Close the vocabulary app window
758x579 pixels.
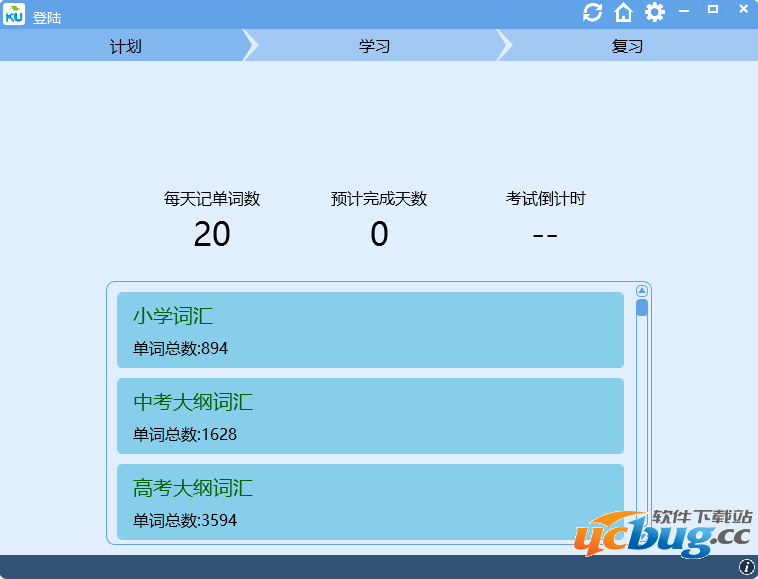(x=743, y=9)
